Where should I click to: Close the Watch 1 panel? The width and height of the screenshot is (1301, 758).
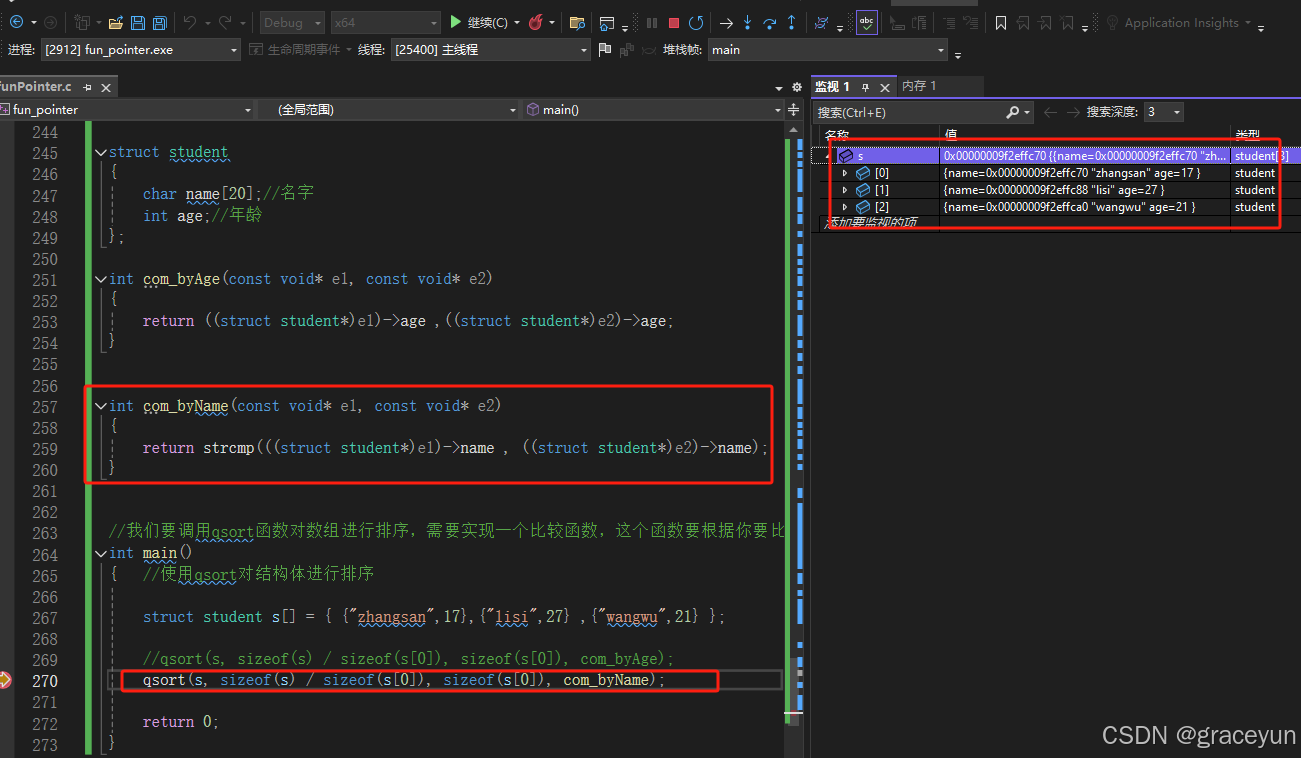(x=883, y=87)
